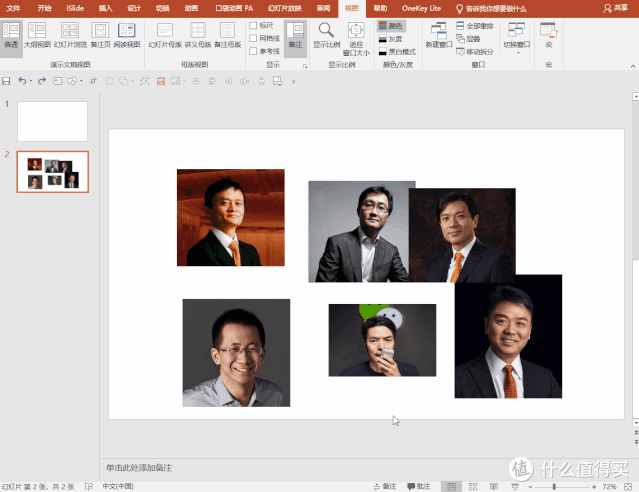Open Notes Master (备注母版)

[227, 36]
